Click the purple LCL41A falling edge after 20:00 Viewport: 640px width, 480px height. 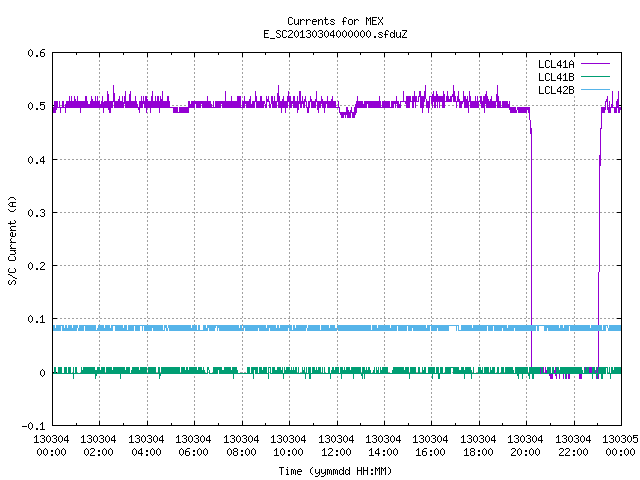(531, 245)
